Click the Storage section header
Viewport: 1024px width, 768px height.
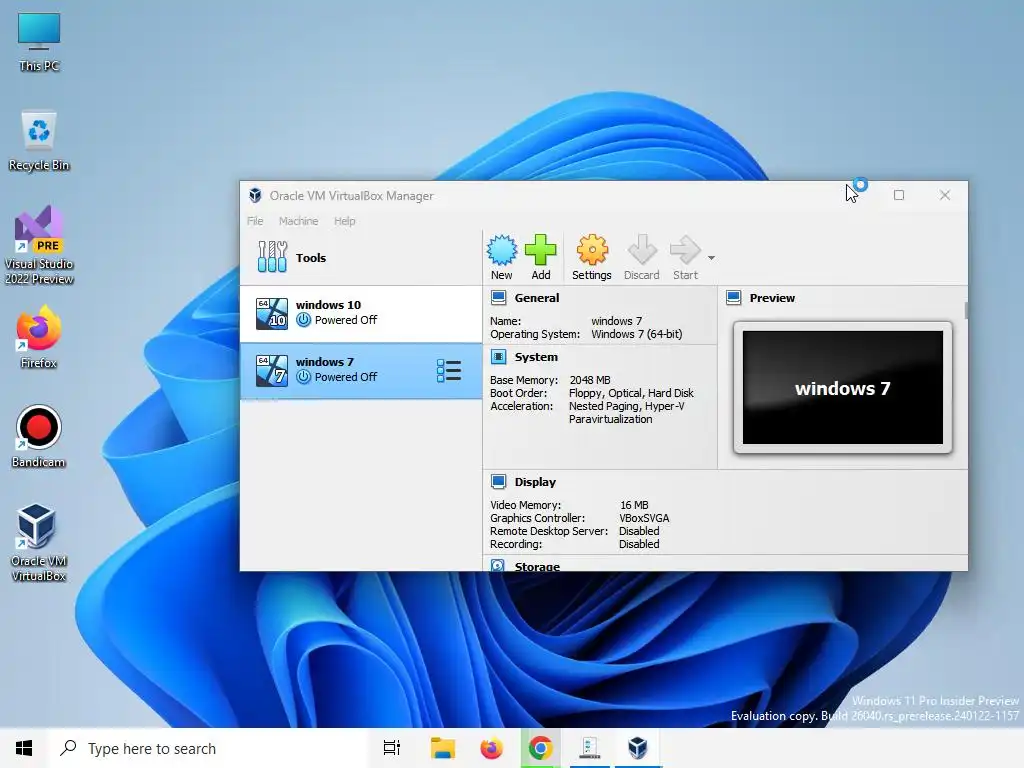click(537, 566)
